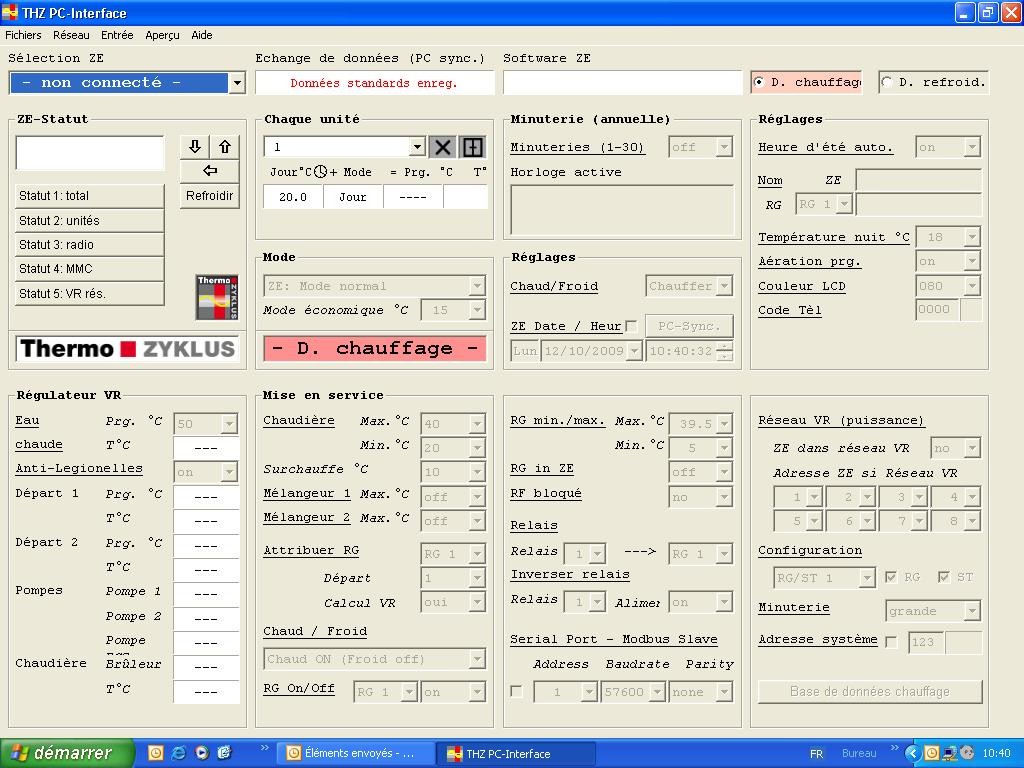Click the Horloge active text box
This screenshot has width=1024, height=768.
point(622,210)
